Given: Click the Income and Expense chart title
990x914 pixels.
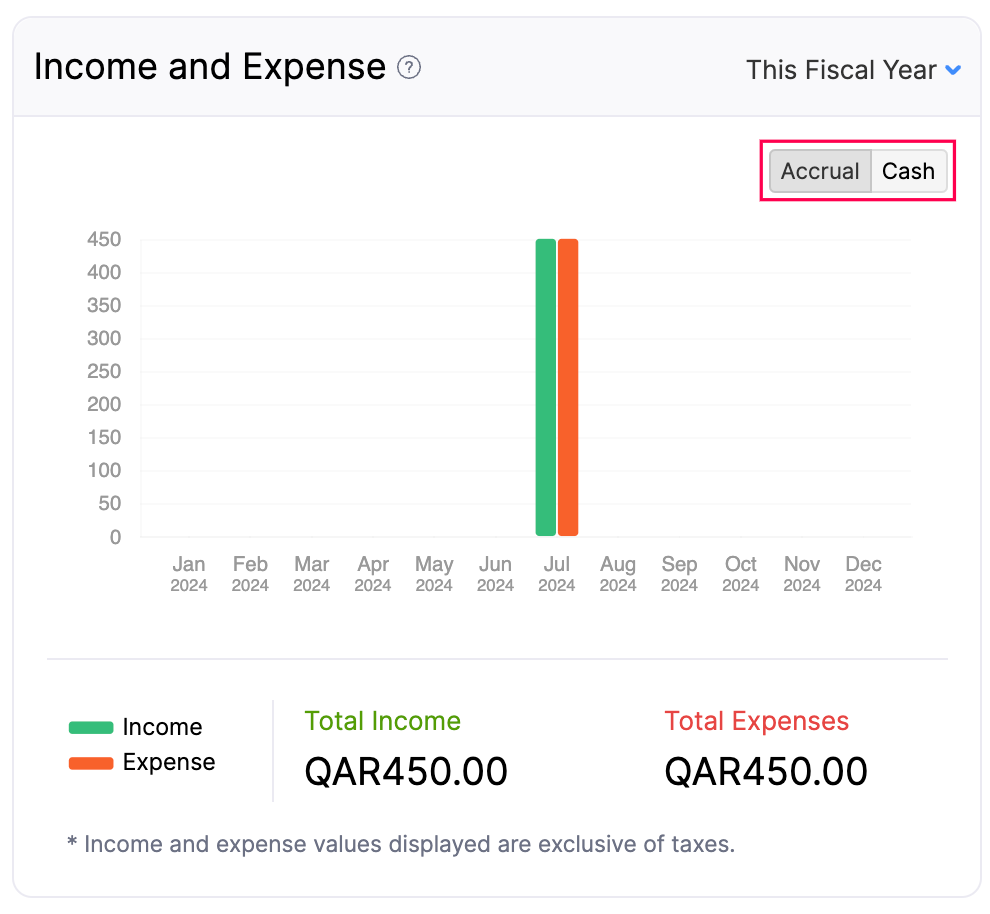Looking at the screenshot, I should (x=209, y=66).
